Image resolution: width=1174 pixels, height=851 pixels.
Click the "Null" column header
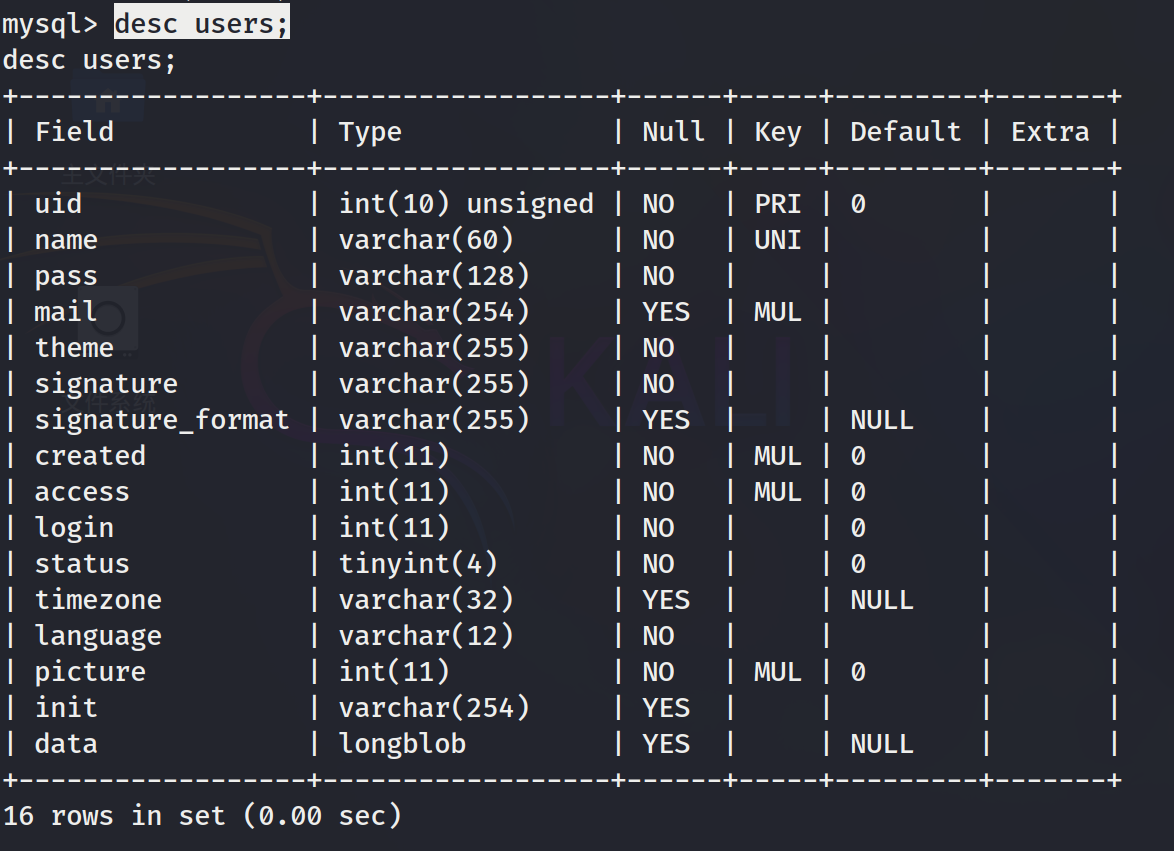pos(673,132)
